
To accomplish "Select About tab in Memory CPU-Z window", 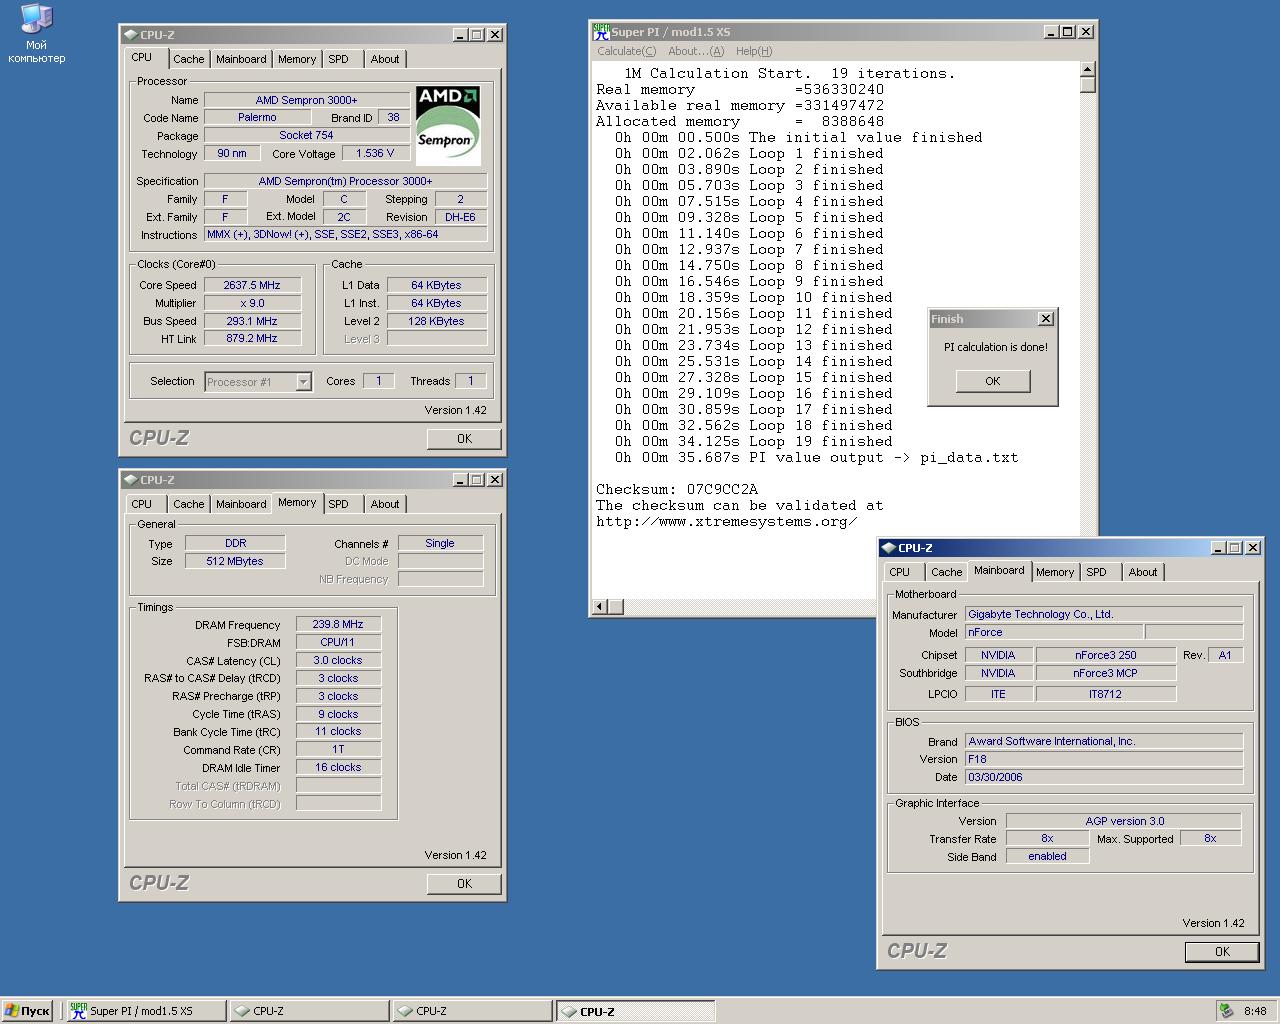I will pyautogui.click(x=385, y=504).
